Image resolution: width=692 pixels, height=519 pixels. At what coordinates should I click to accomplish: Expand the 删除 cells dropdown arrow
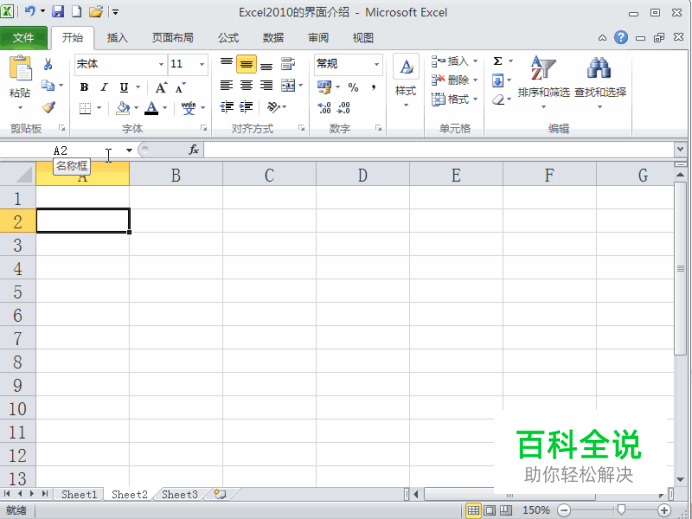tap(475, 80)
